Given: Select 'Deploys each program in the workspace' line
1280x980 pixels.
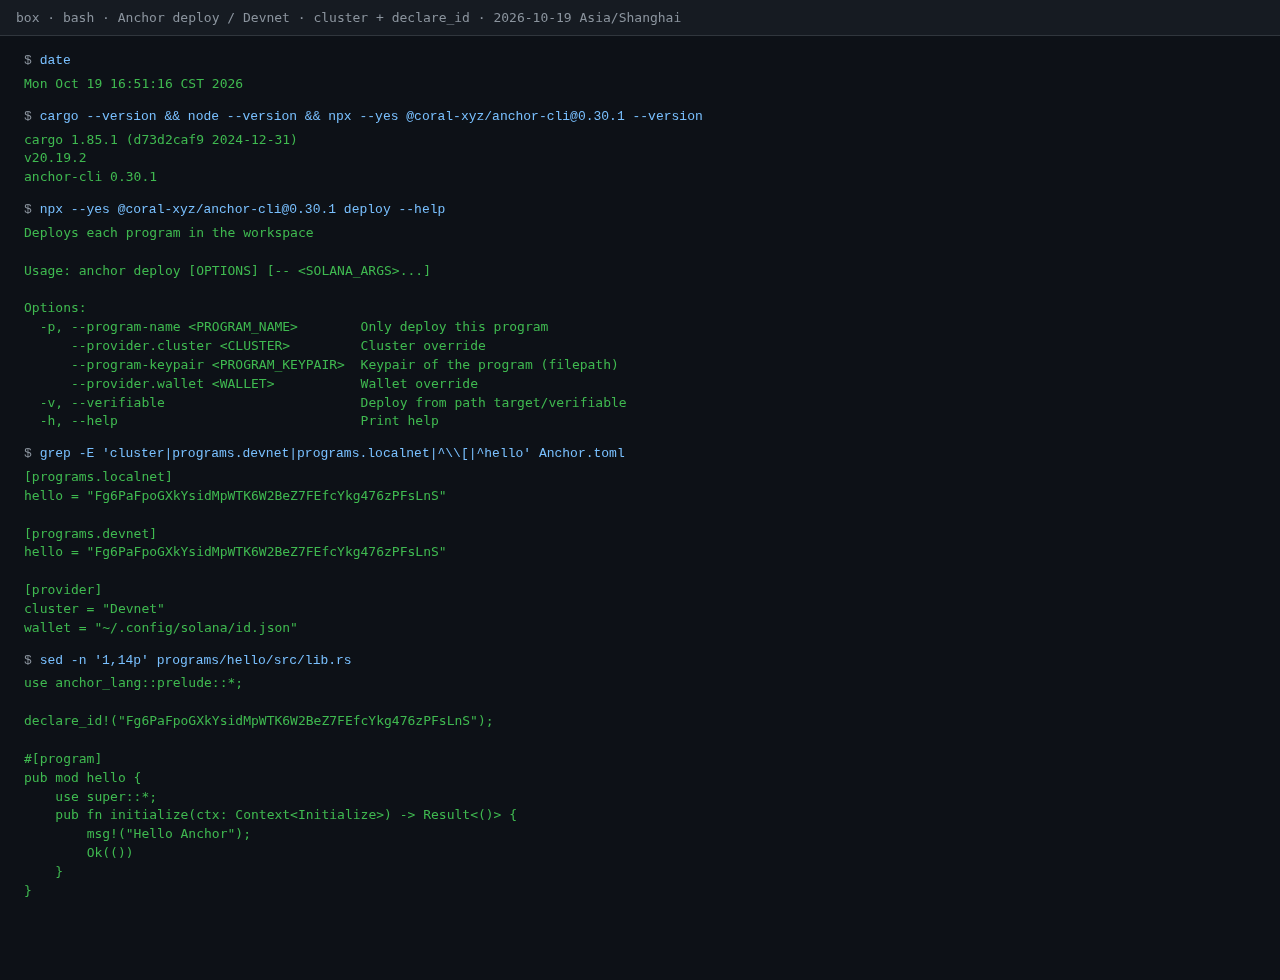Looking at the screenshot, I should (x=169, y=233).
